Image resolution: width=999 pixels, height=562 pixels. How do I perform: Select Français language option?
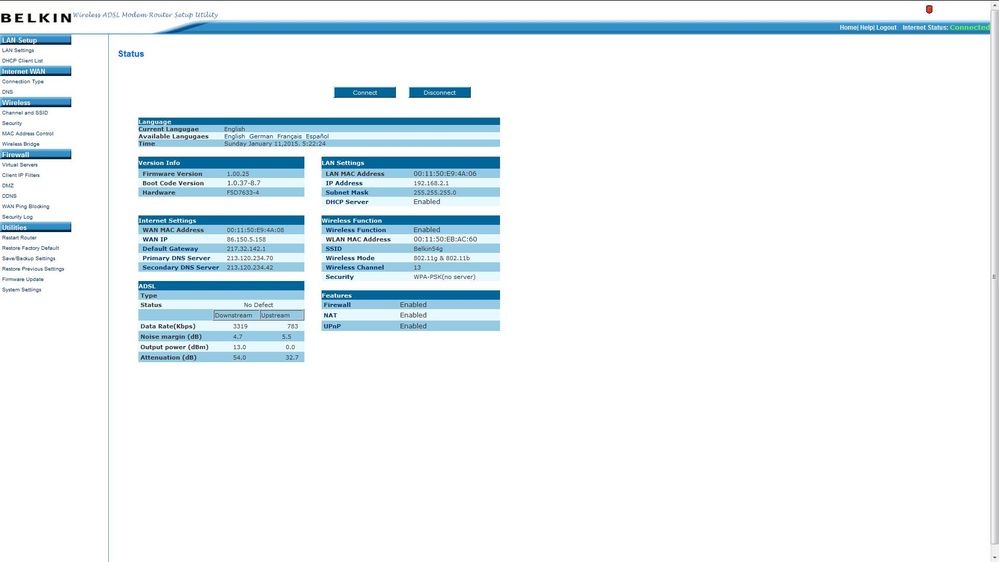[289, 136]
